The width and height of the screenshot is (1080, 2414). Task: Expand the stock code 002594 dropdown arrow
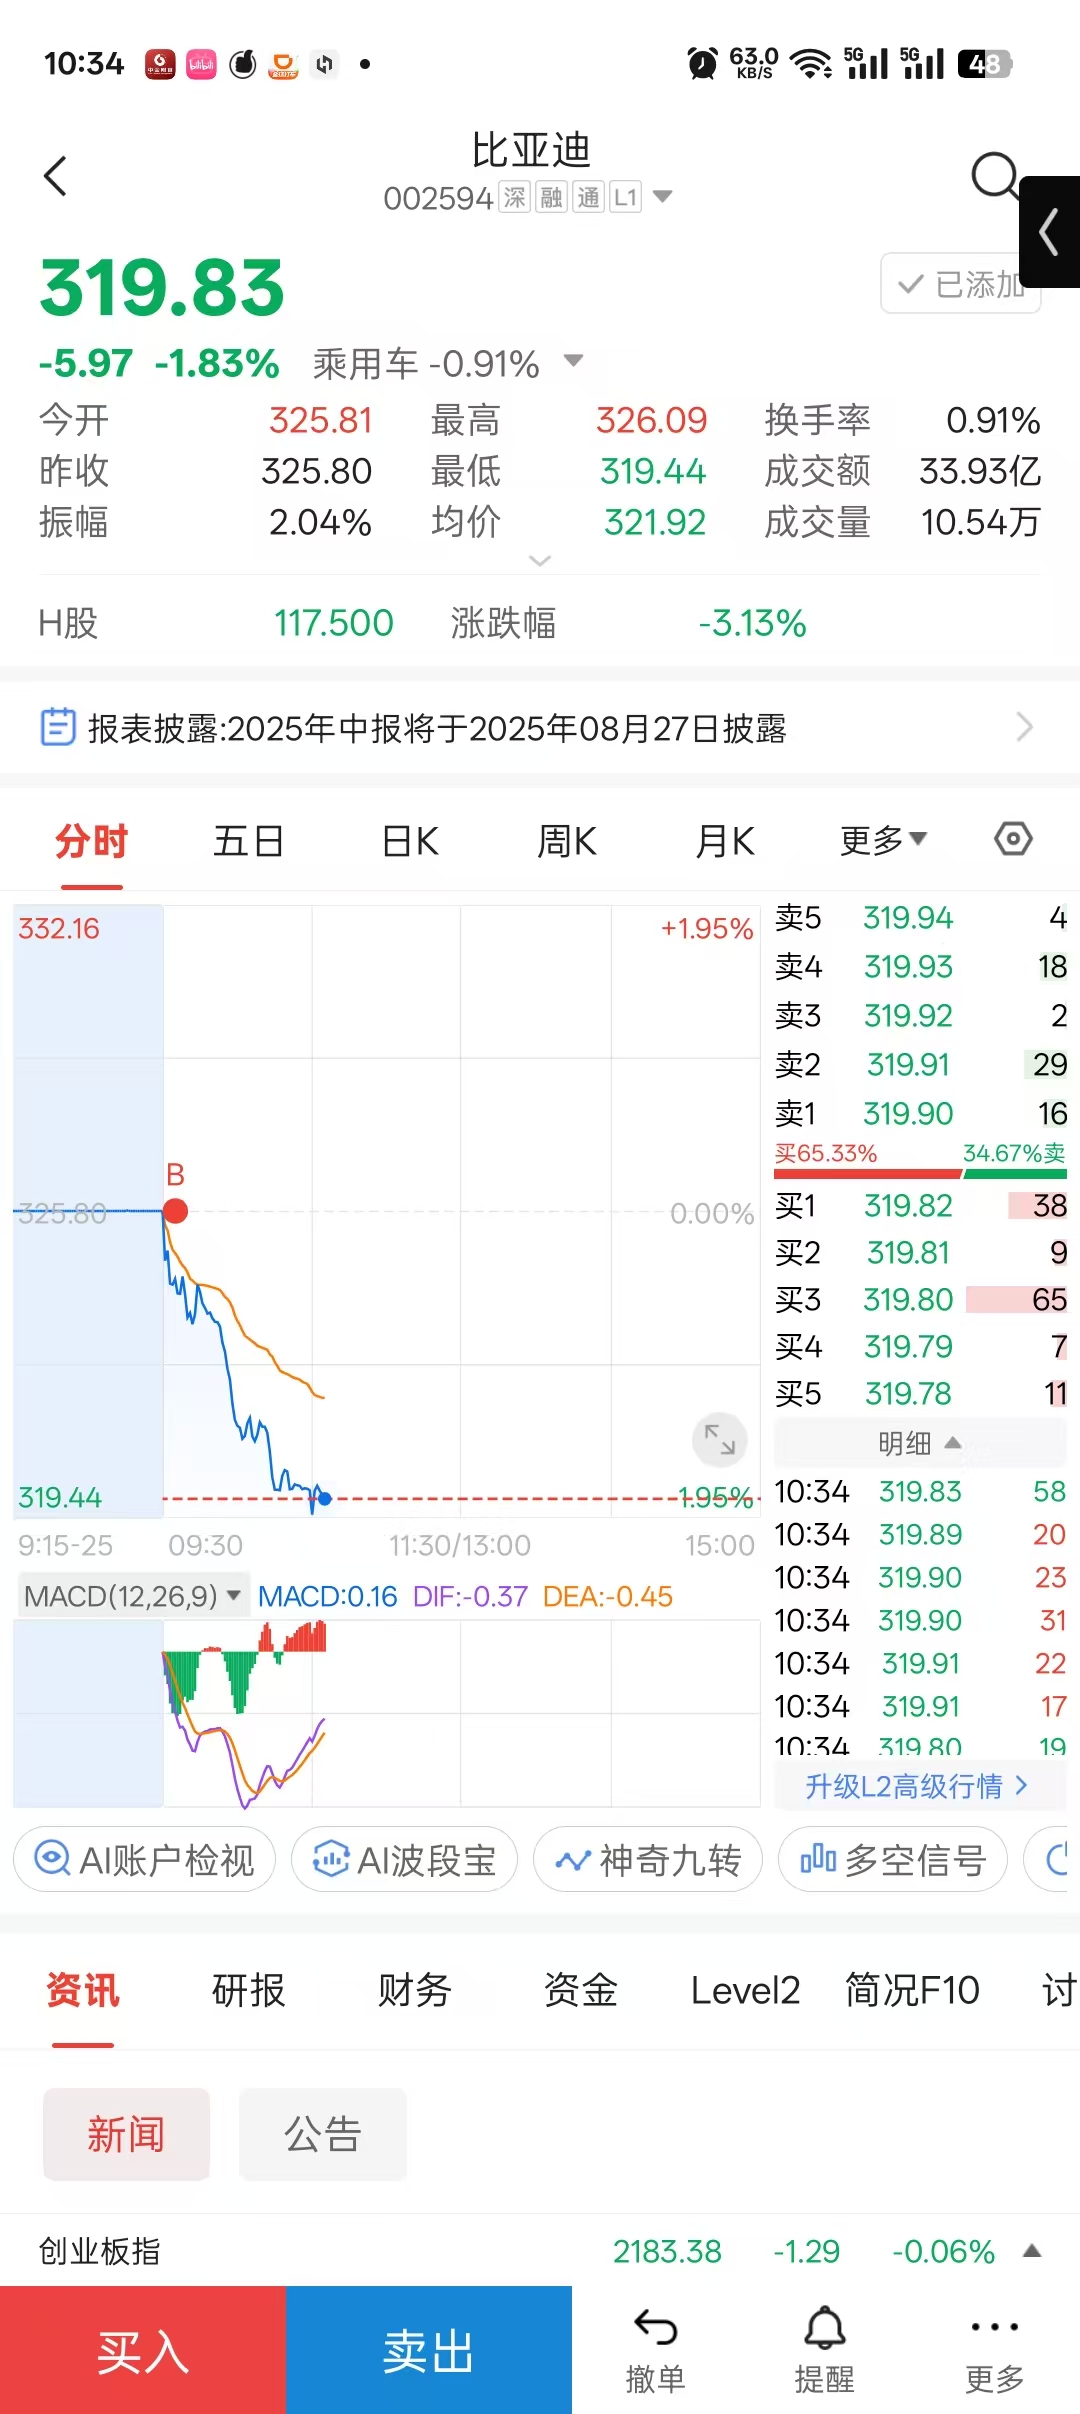[662, 197]
